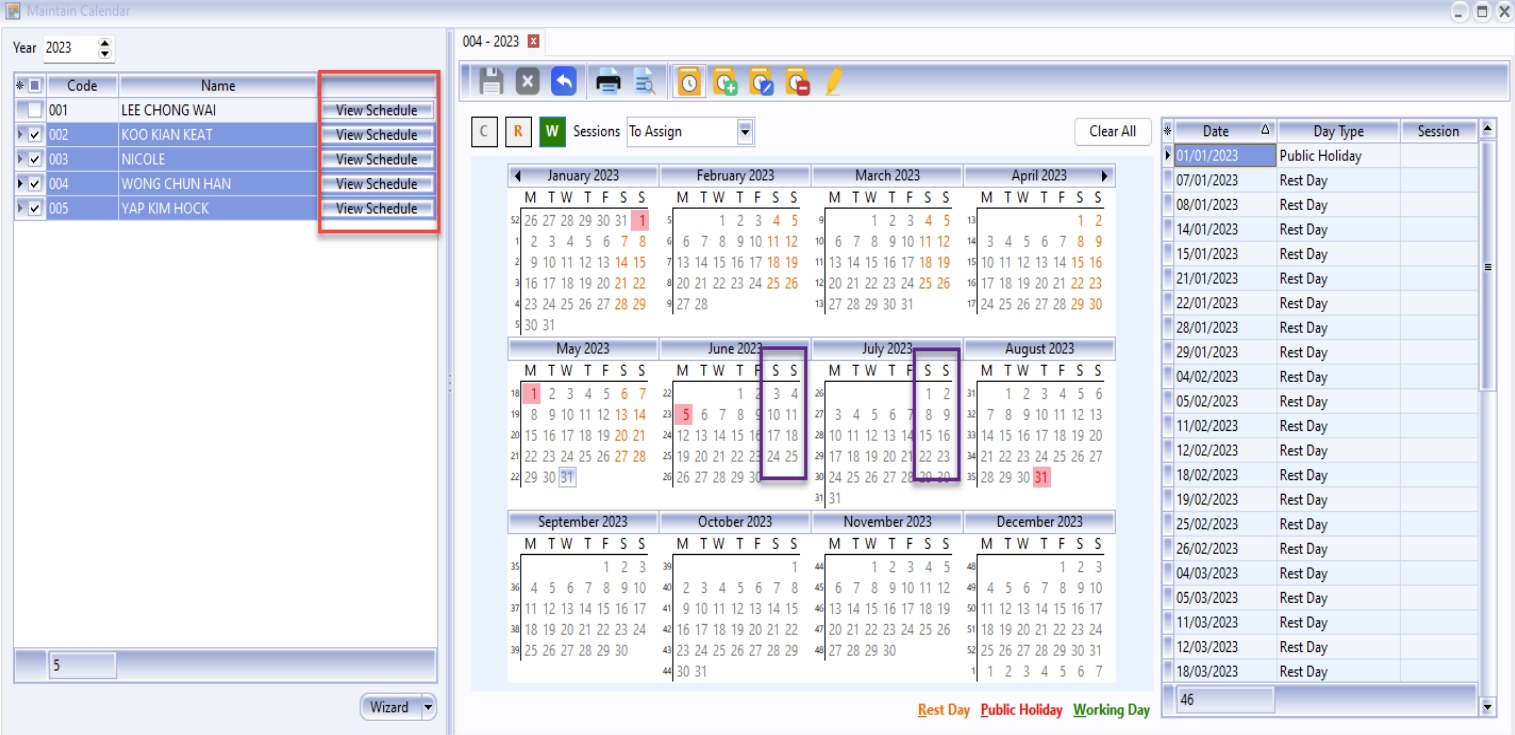The width and height of the screenshot is (1515, 735).
Task: Open the Print Preview icon
Action: [645, 83]
